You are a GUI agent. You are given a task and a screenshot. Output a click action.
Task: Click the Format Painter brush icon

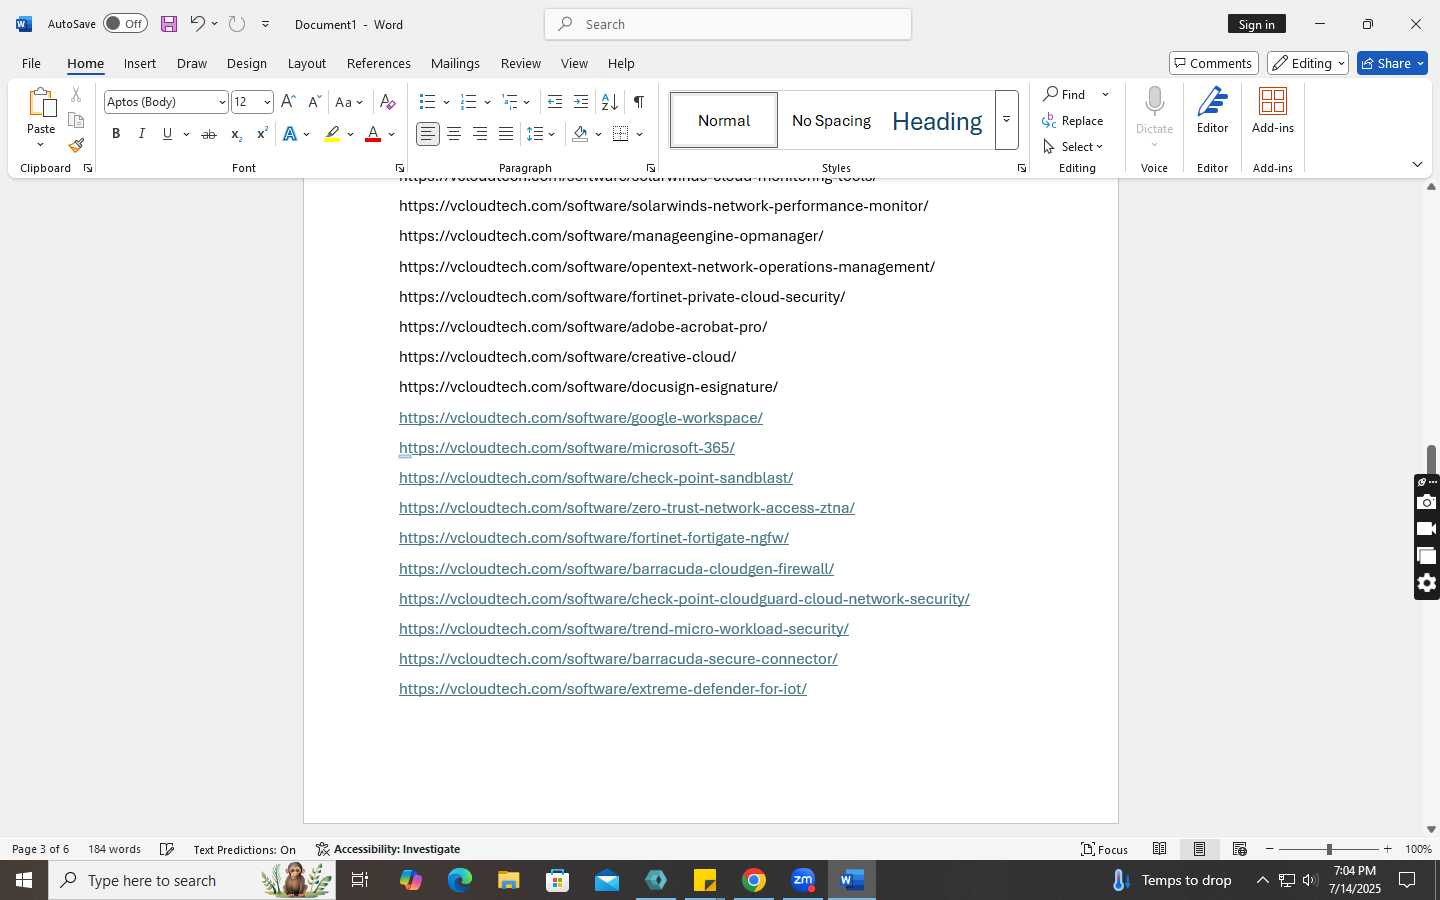(76, 146)
